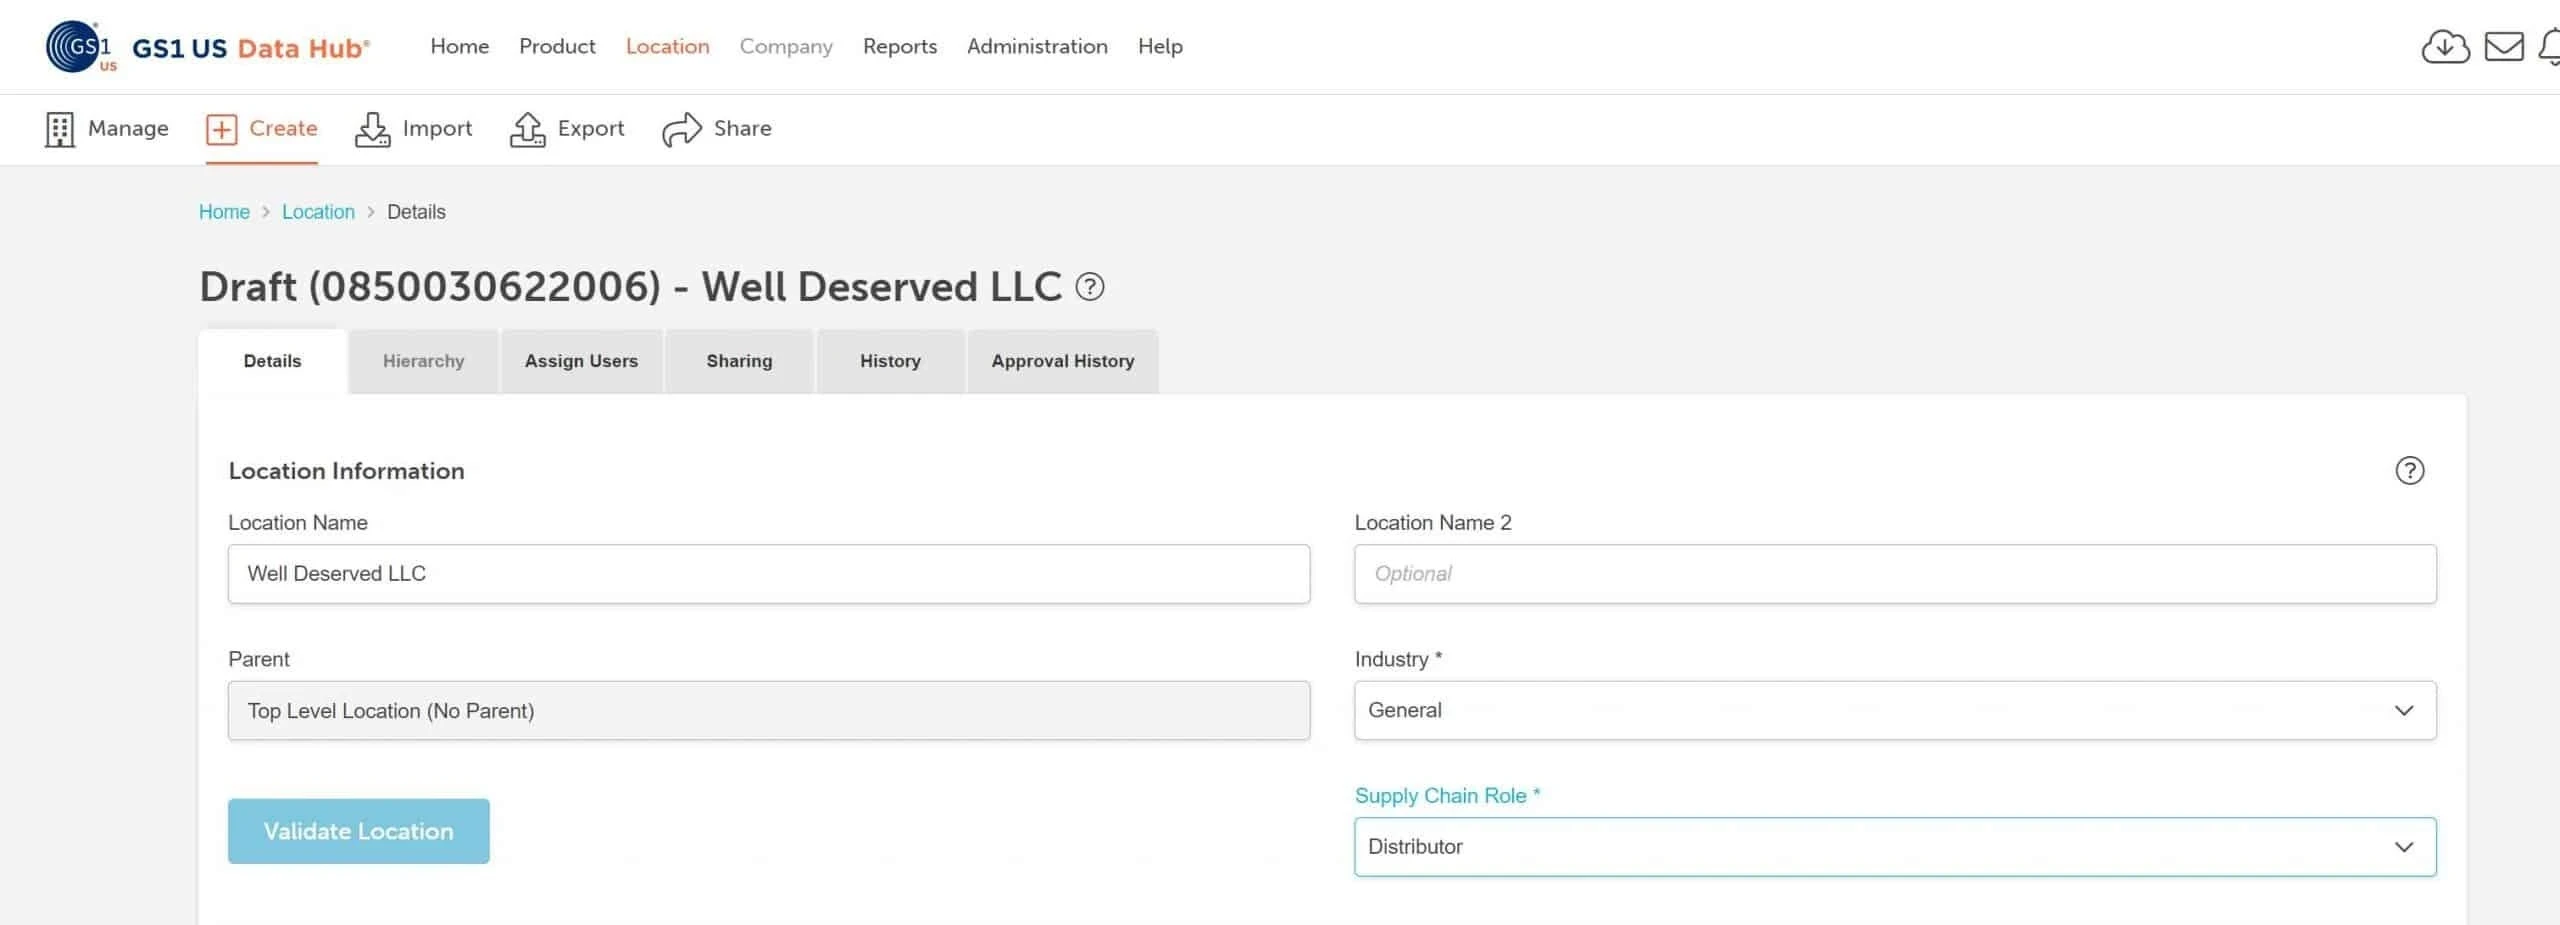This screenshot has height=925, width=2560.
Task: Switch to the History tab
Action: 890,361
